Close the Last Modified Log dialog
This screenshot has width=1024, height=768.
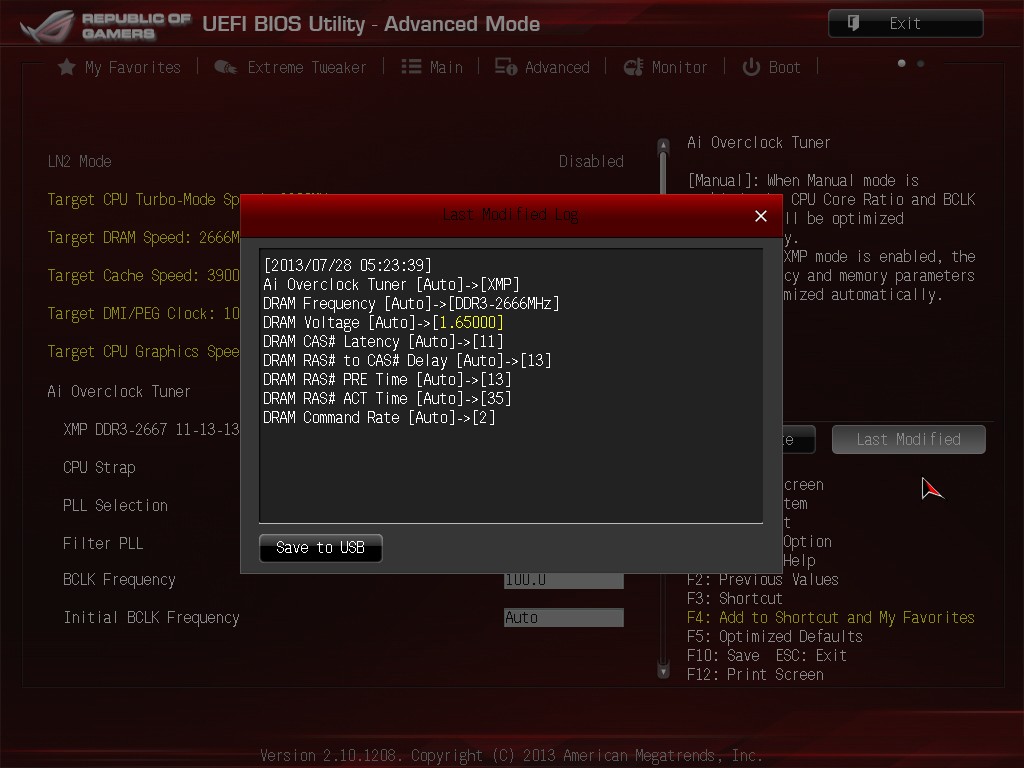pyautogui.click(x=761, y=216)
